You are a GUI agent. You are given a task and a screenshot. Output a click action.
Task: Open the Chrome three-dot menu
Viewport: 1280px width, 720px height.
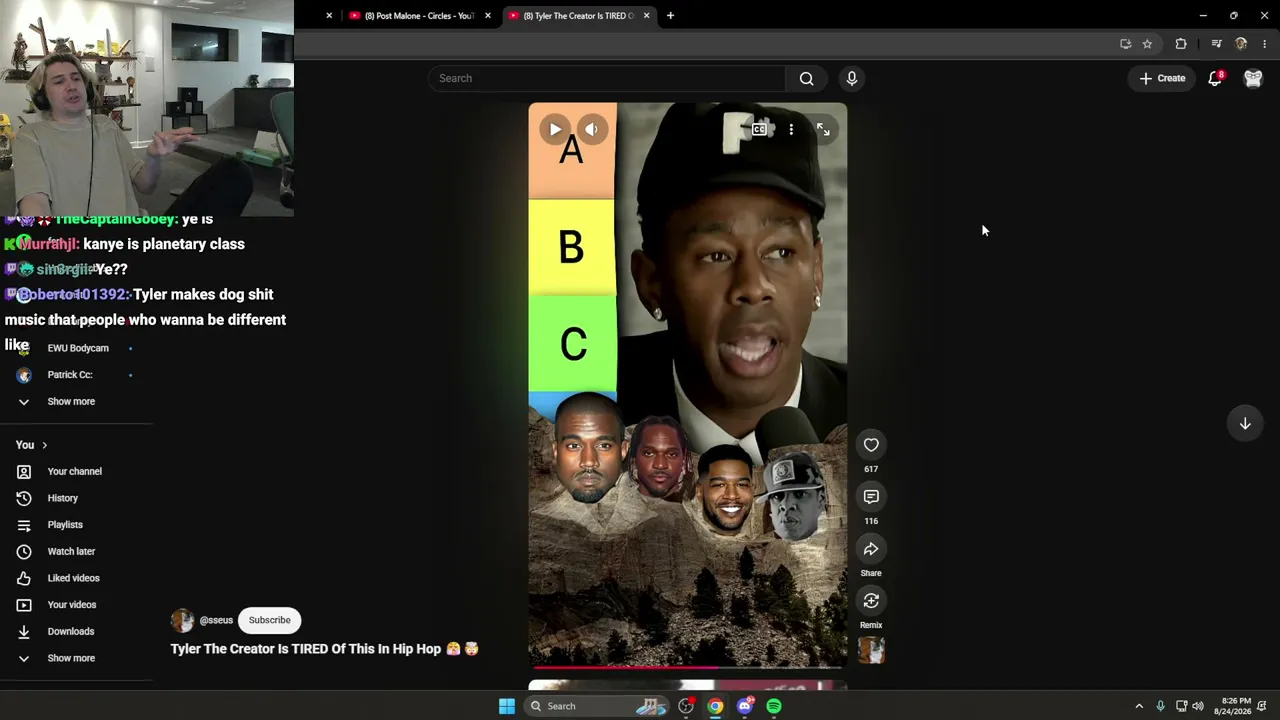[x=1264, y=44]
